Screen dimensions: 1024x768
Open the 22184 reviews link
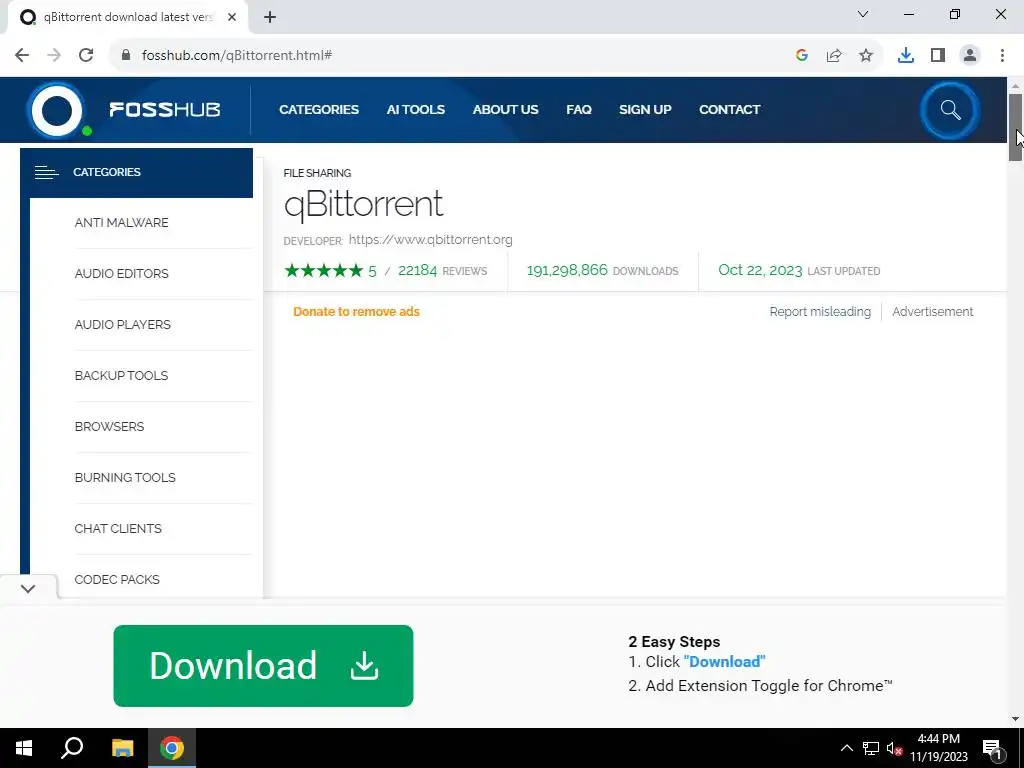coord(442,270)
